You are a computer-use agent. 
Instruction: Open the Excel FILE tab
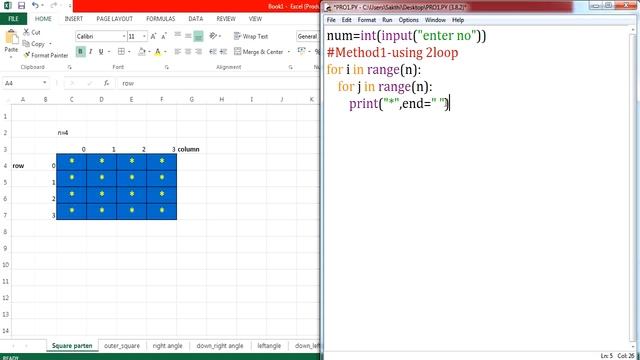pyautogui.click(x=13, y=19)
